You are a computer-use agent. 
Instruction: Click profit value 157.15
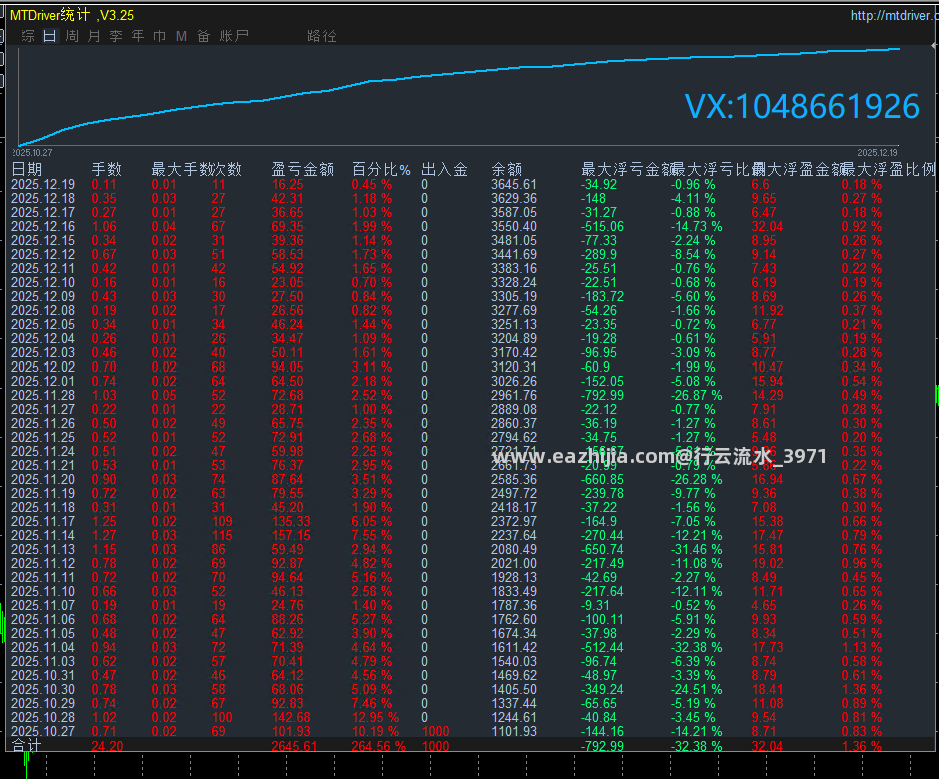[291, 535]
